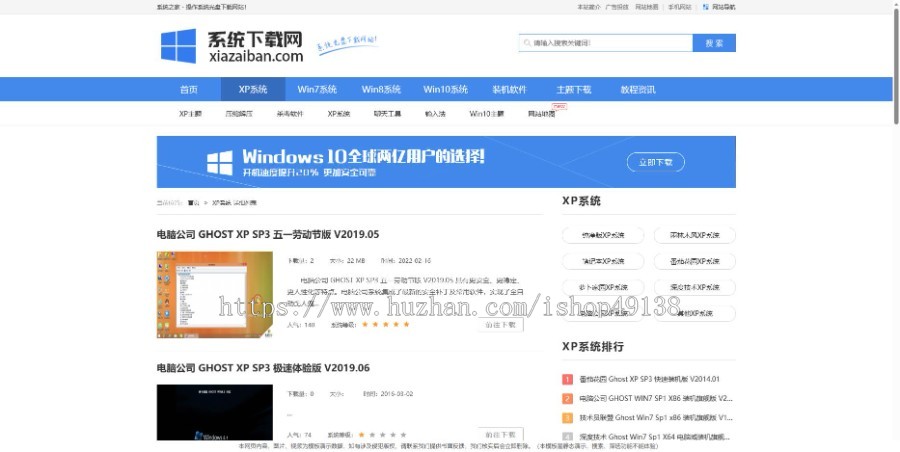Switch to the Win10系统 navigation tab
Image resolution: width=900 pixels, height=452 pixels.
[445, 90]
